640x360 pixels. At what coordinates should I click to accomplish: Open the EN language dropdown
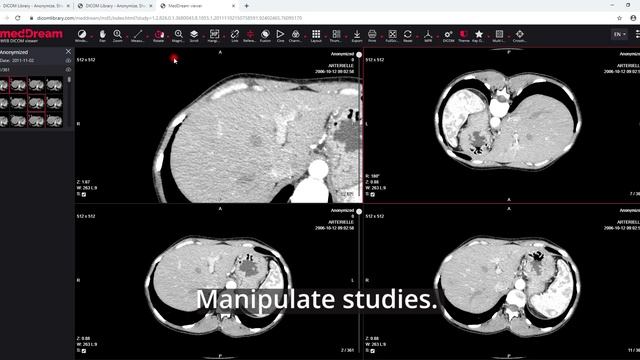coord(619,34)
